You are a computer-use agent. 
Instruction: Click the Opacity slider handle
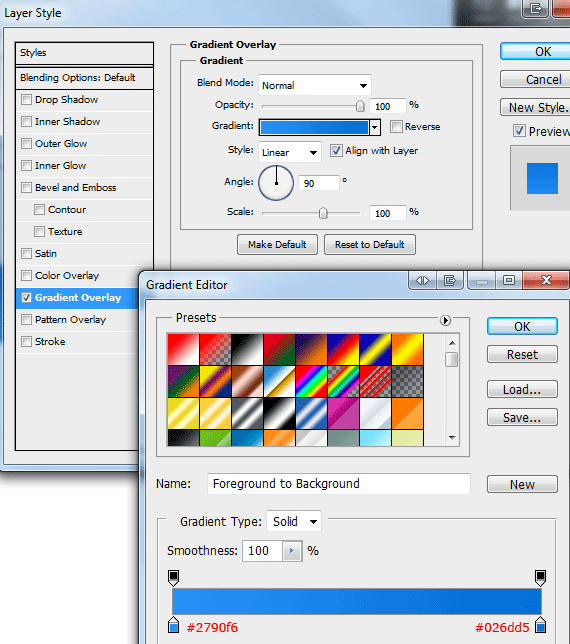coord(360,106)
